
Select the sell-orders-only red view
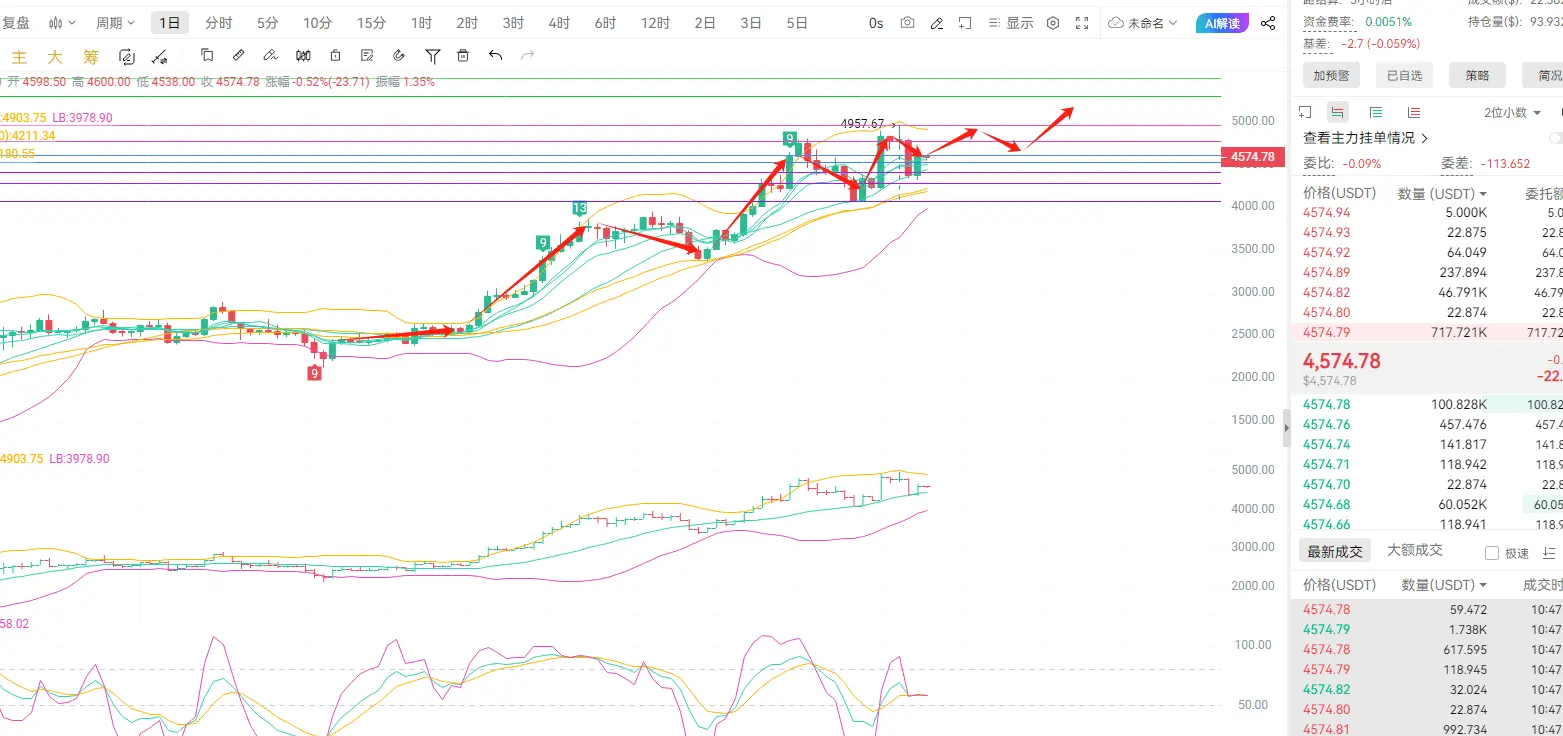(1413, 112)
